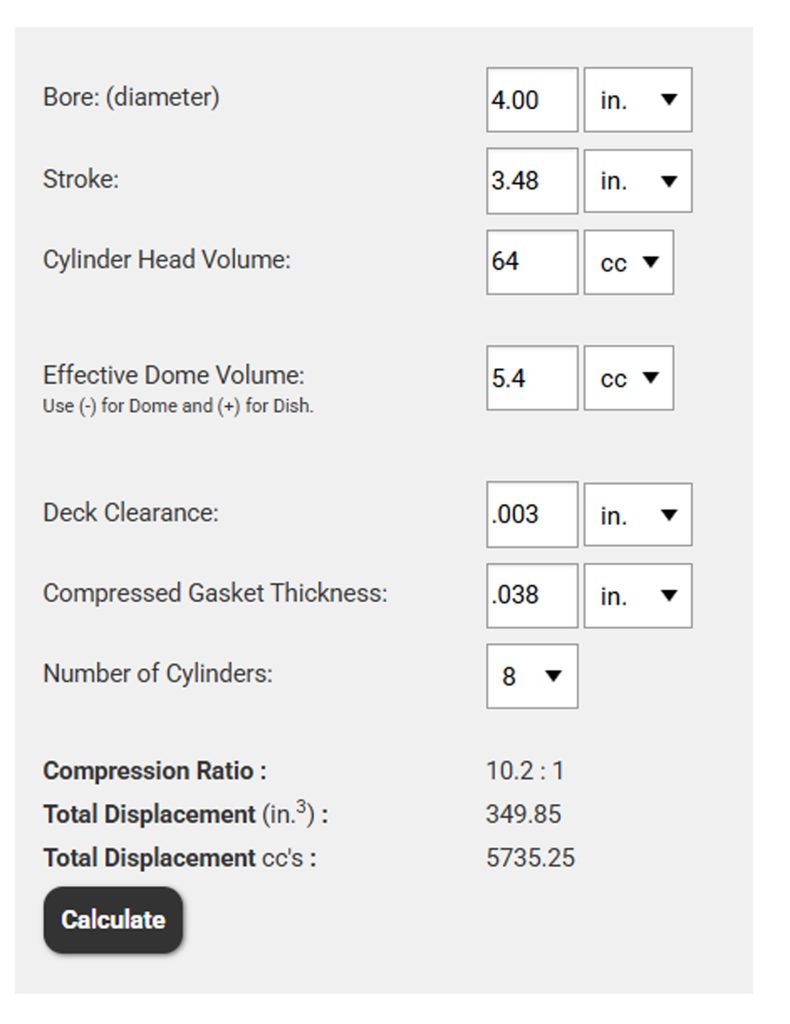This screenshot has height=1024, width=790.
Task: Expand the Compressed Gasket Thickness unit dropdown
Action: click(638, 595)
